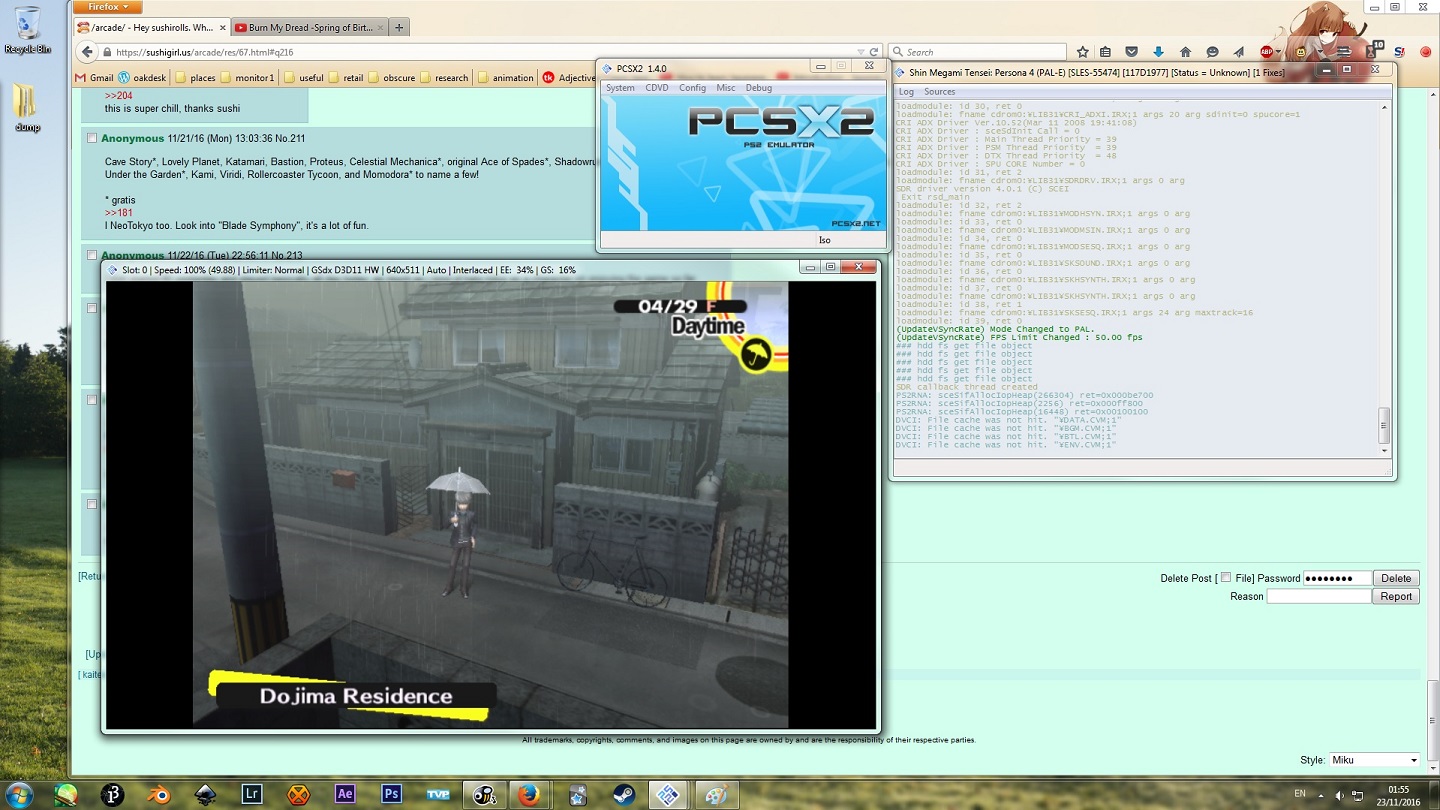This screenshot has height=810, width=1440.
Task: Open the orange Firefox menu button
Action: pos(107,7)
